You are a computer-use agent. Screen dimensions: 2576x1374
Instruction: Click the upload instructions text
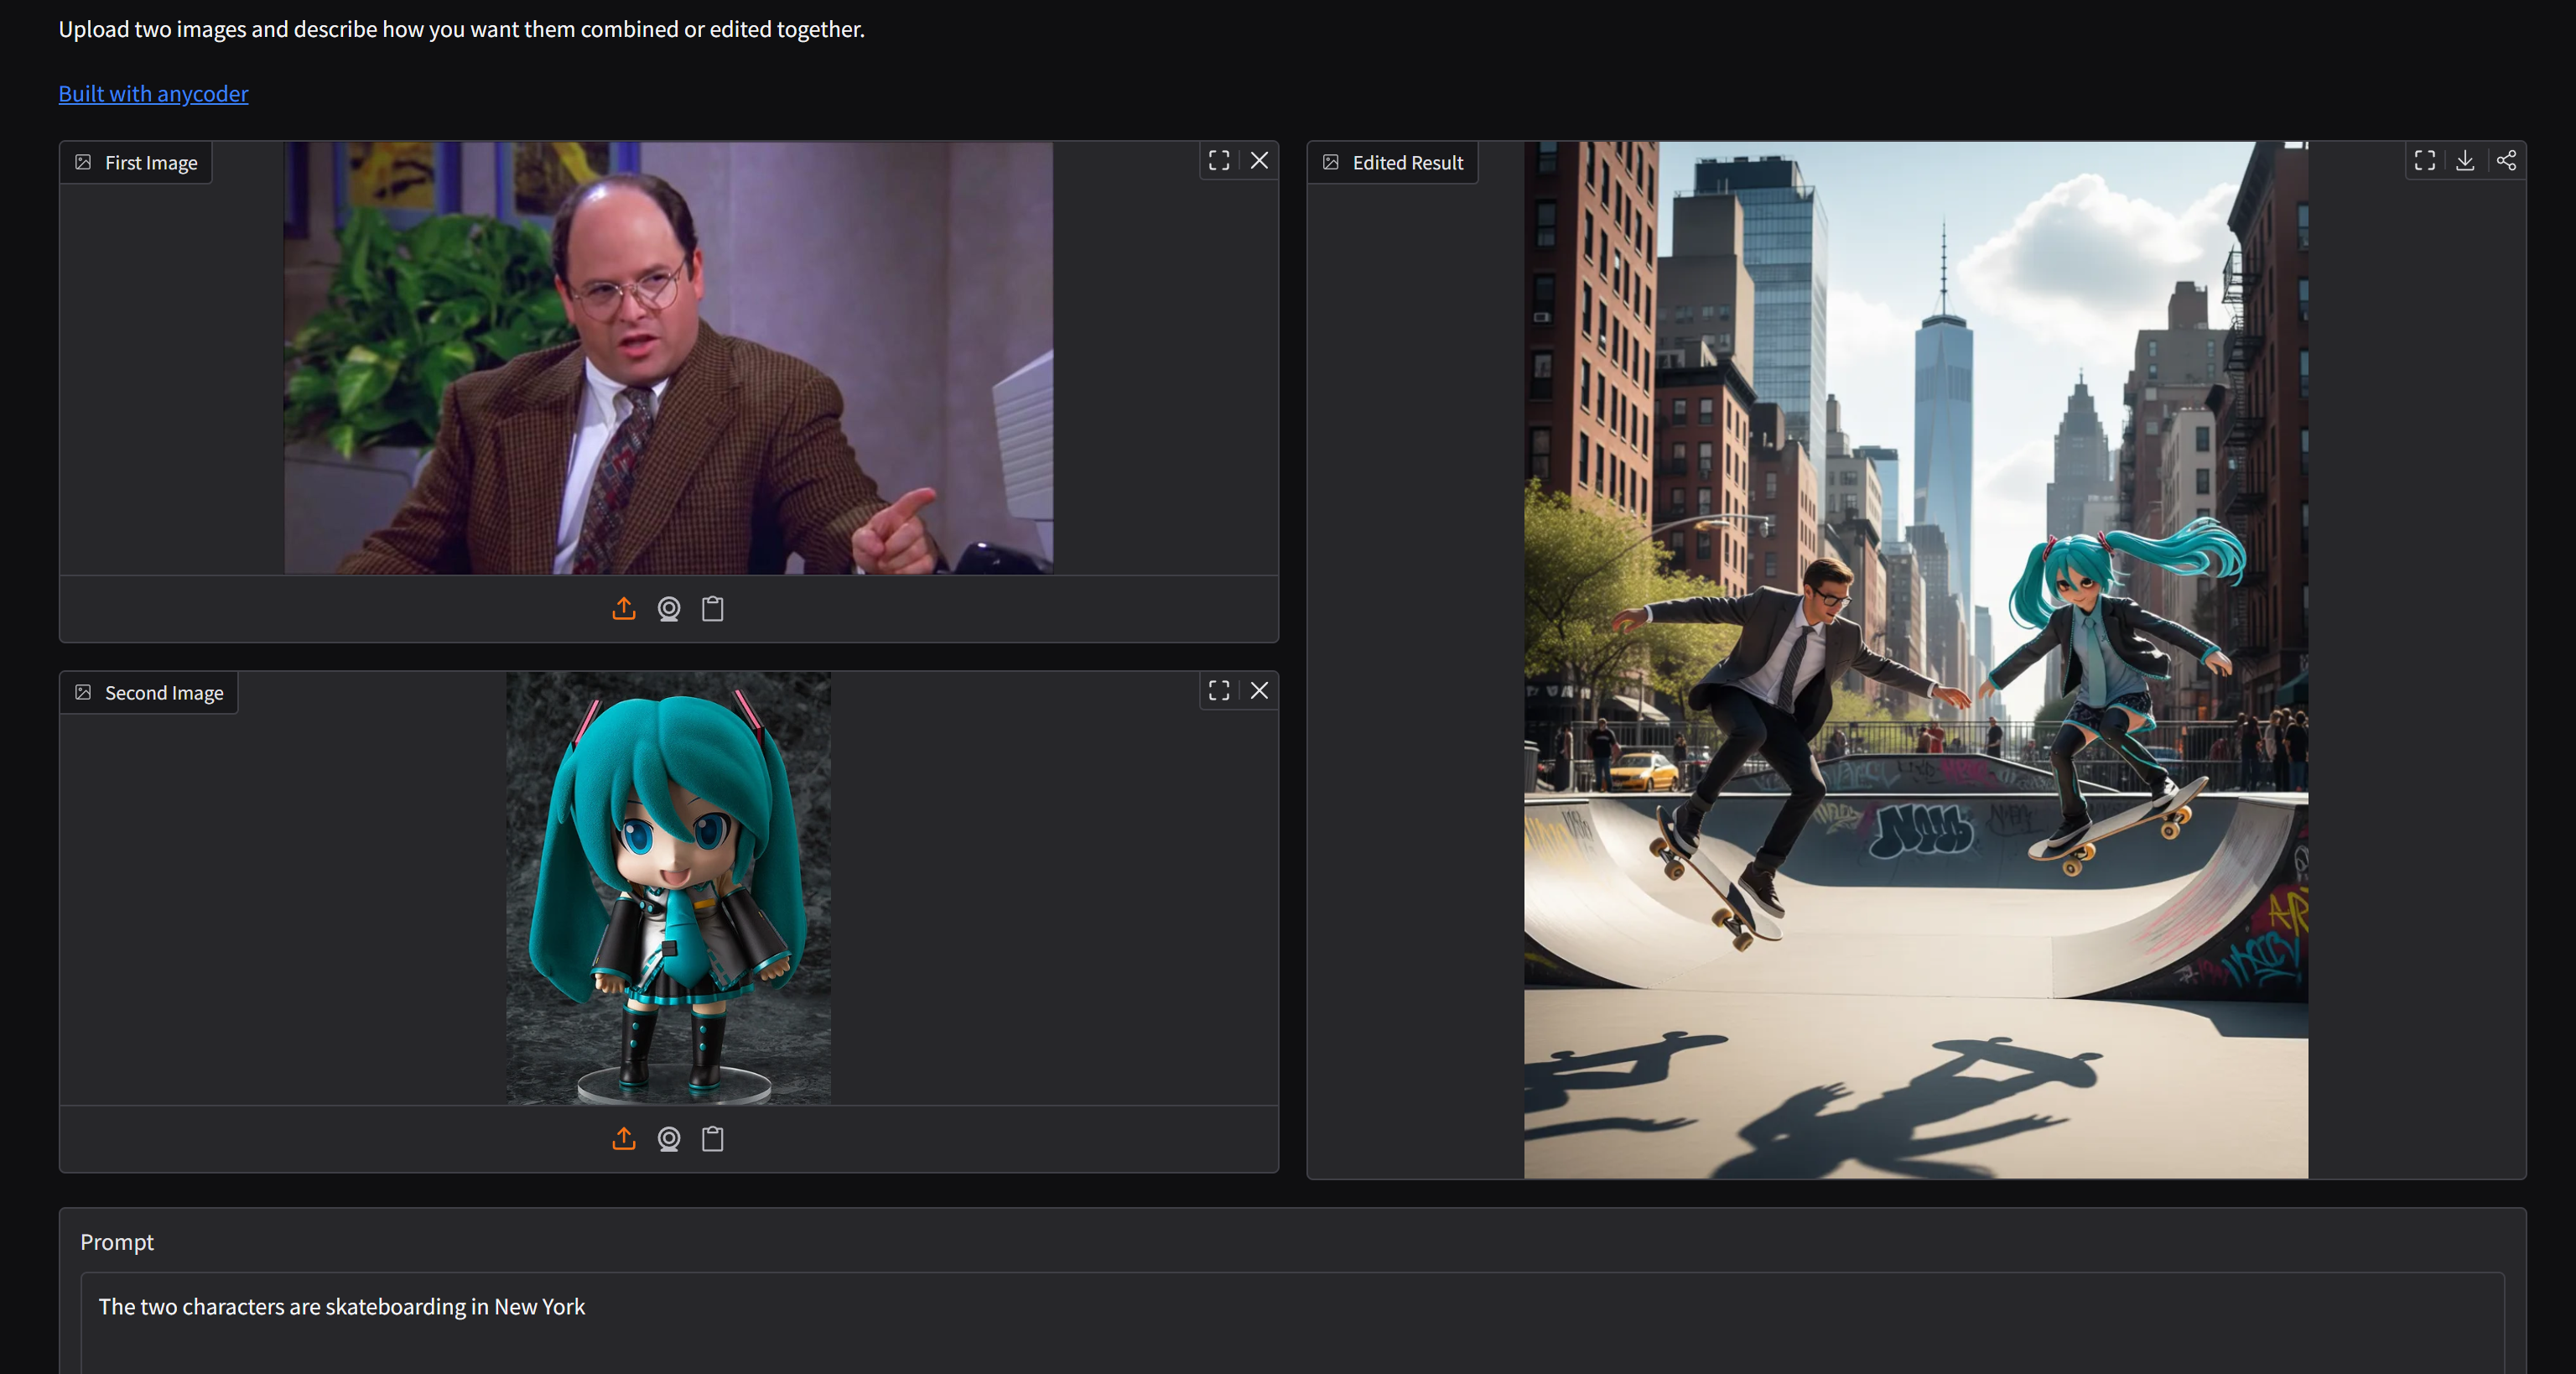coord(461,29)
